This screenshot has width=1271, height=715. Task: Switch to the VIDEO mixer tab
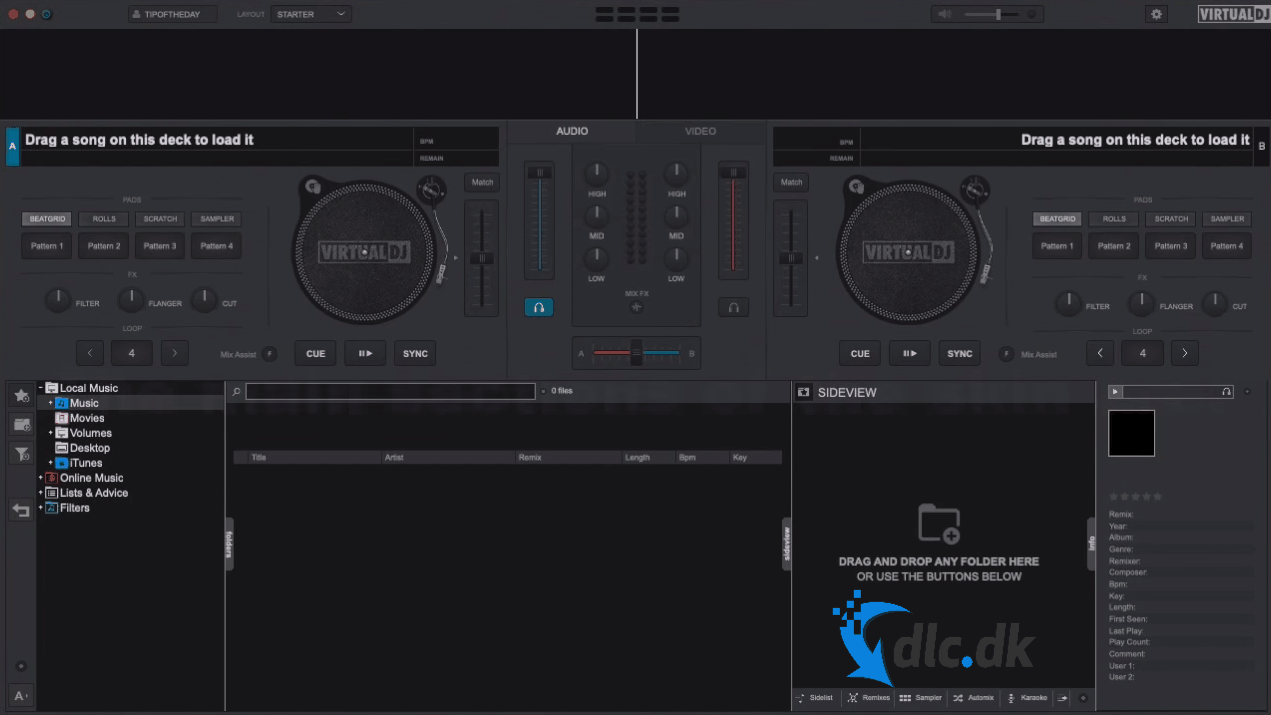point(700,131)
